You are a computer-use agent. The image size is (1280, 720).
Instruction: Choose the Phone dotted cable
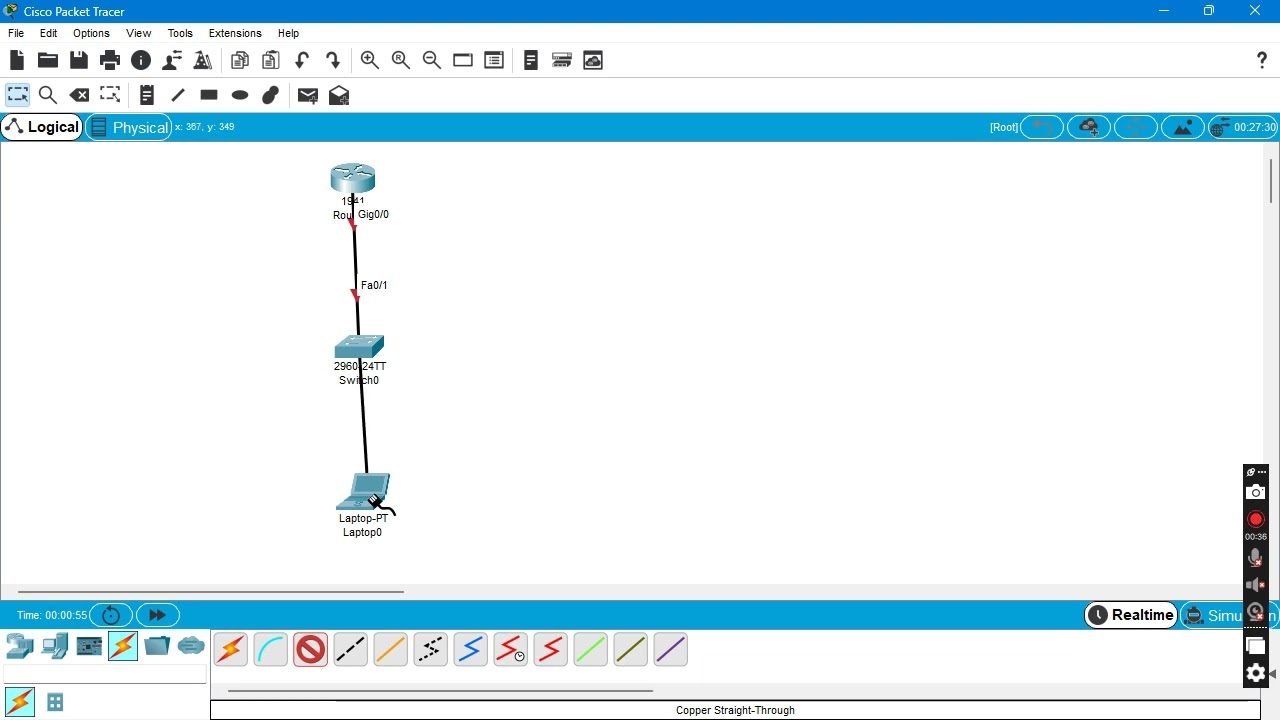[430, 650]
